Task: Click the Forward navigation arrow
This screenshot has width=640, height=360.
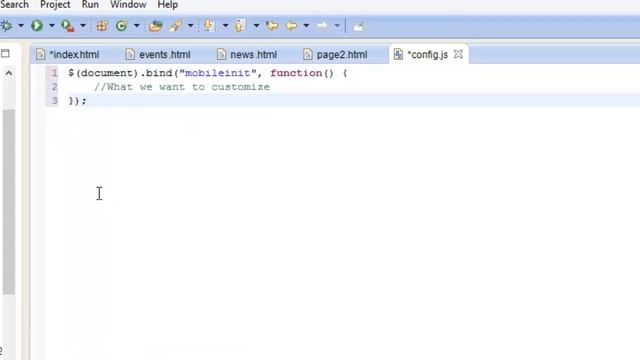Action: pyautogui.click(x=322, y=26)
